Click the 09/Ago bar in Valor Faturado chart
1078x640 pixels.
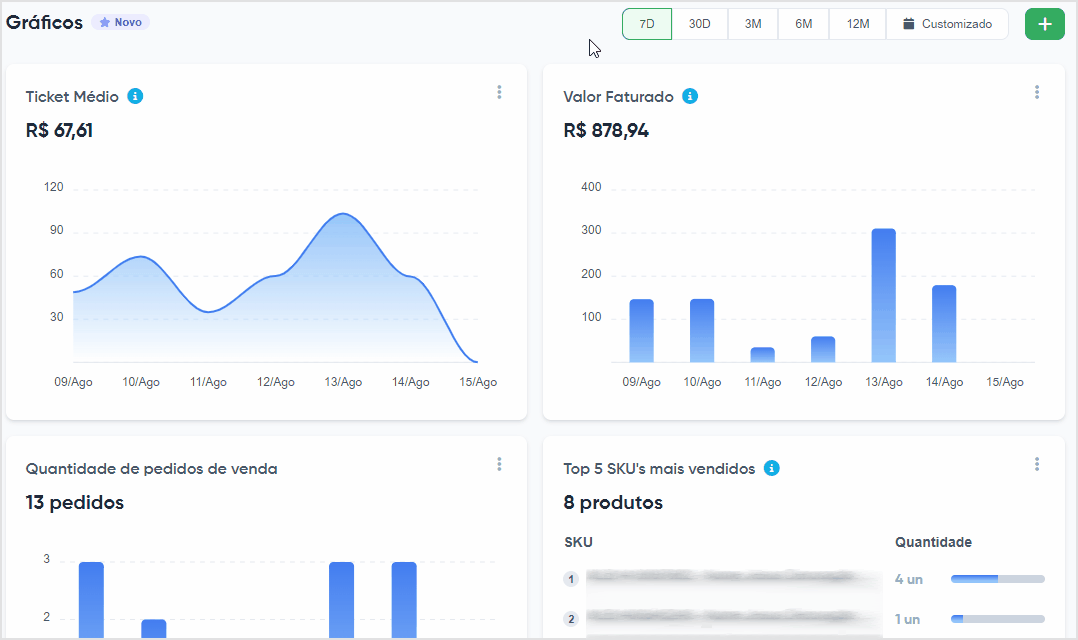[x=641, y=331]
